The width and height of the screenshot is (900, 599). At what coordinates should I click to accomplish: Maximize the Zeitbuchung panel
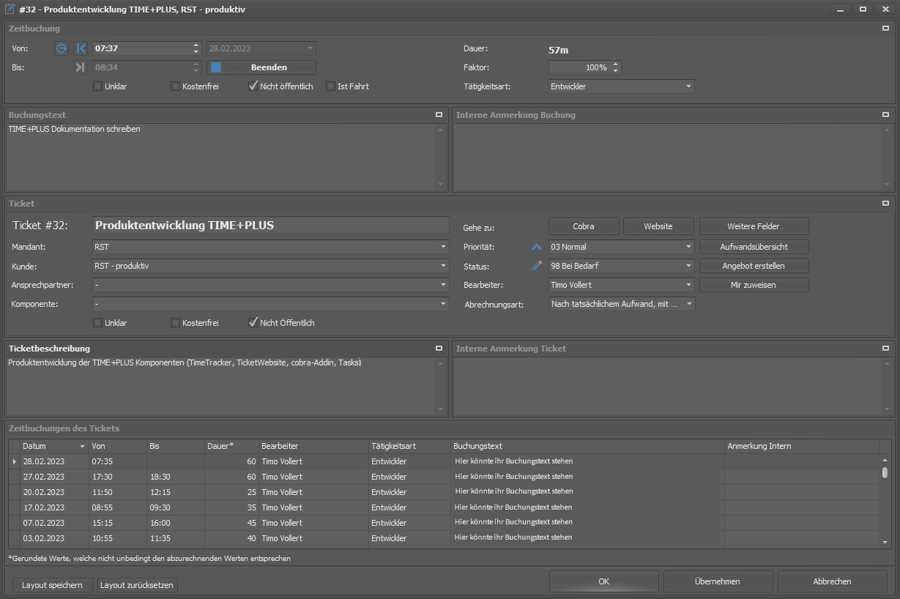tap(886, 28)
